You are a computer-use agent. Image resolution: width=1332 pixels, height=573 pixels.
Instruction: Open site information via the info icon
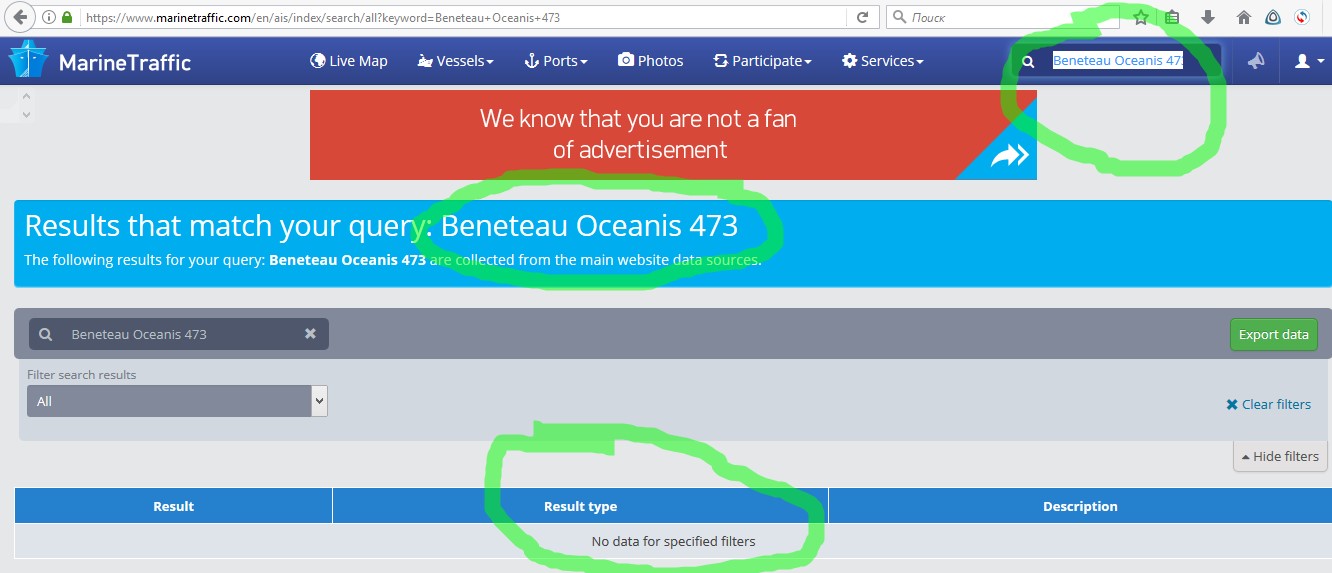[49, 17]
